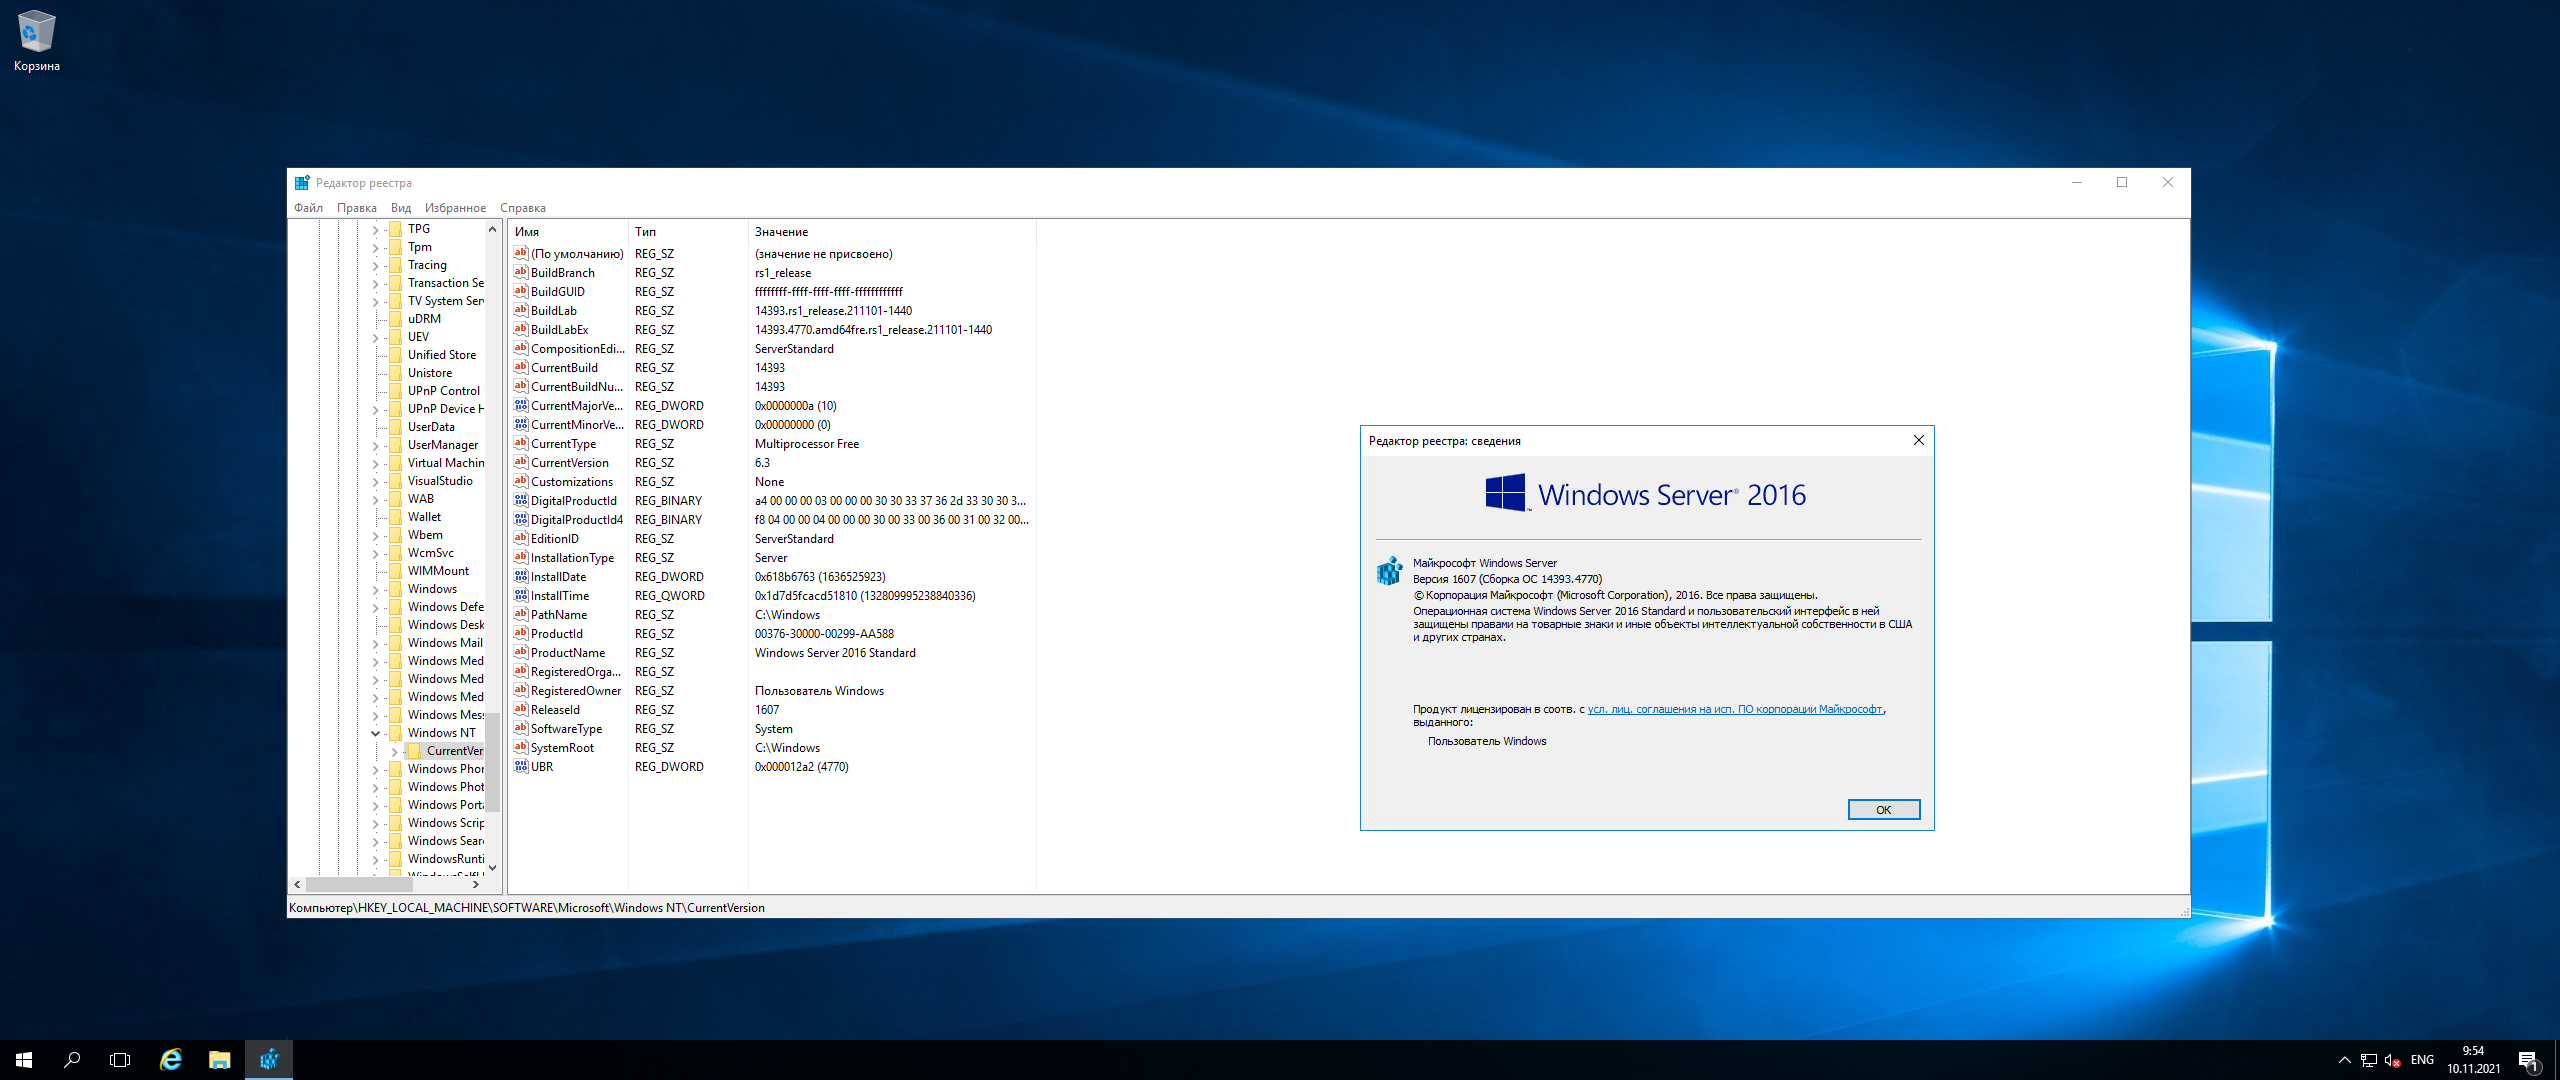Open network status tray icon
This screenshot has width=2560, height=1080.
2369,1060
